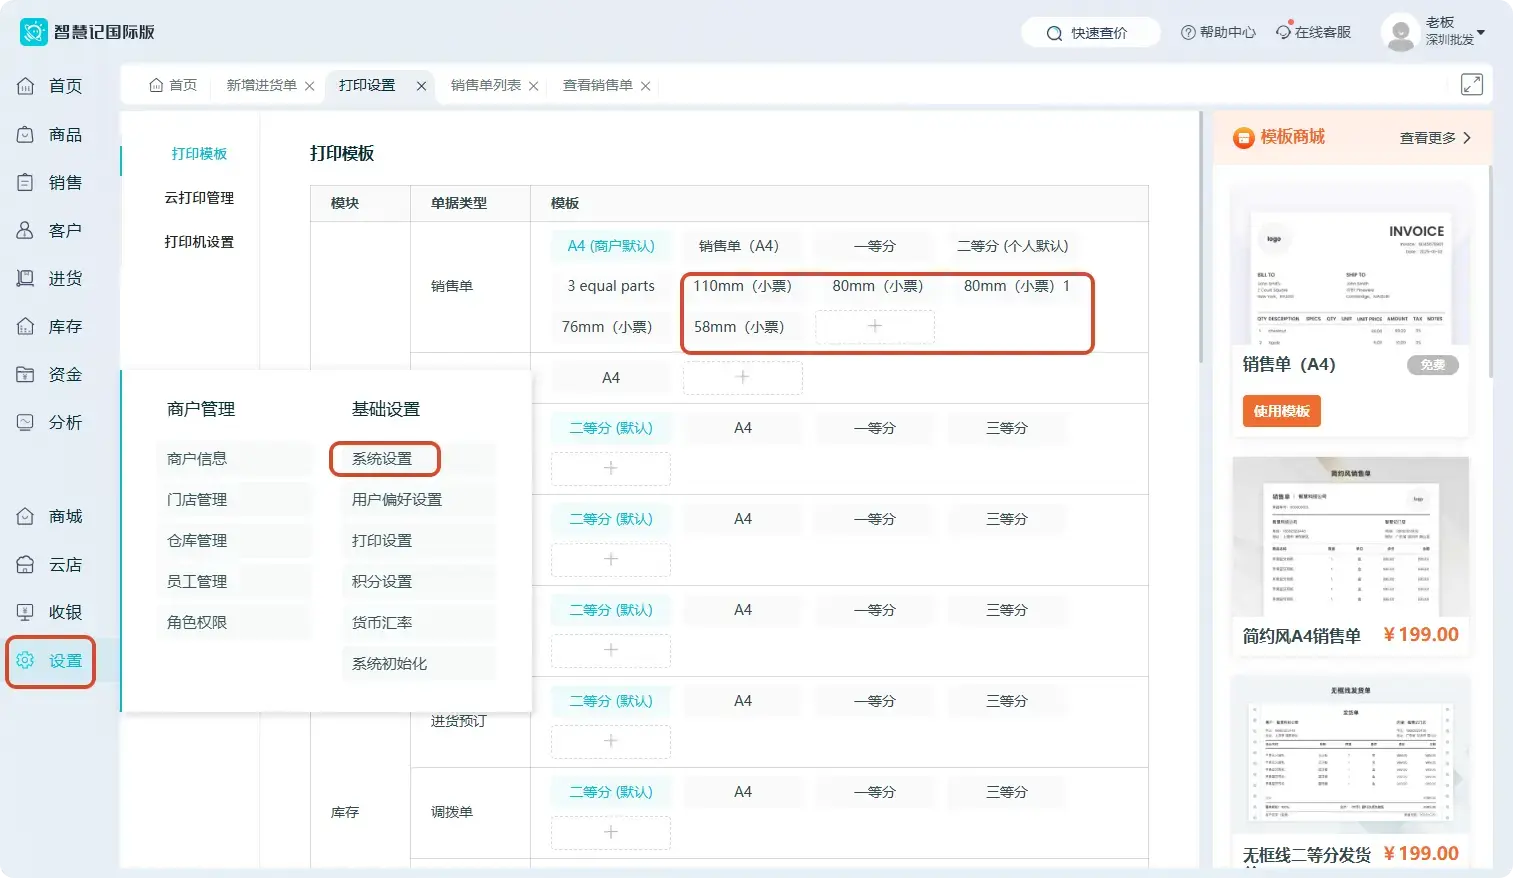Click the 设置 gear icon in sidebar

(26, 660)
